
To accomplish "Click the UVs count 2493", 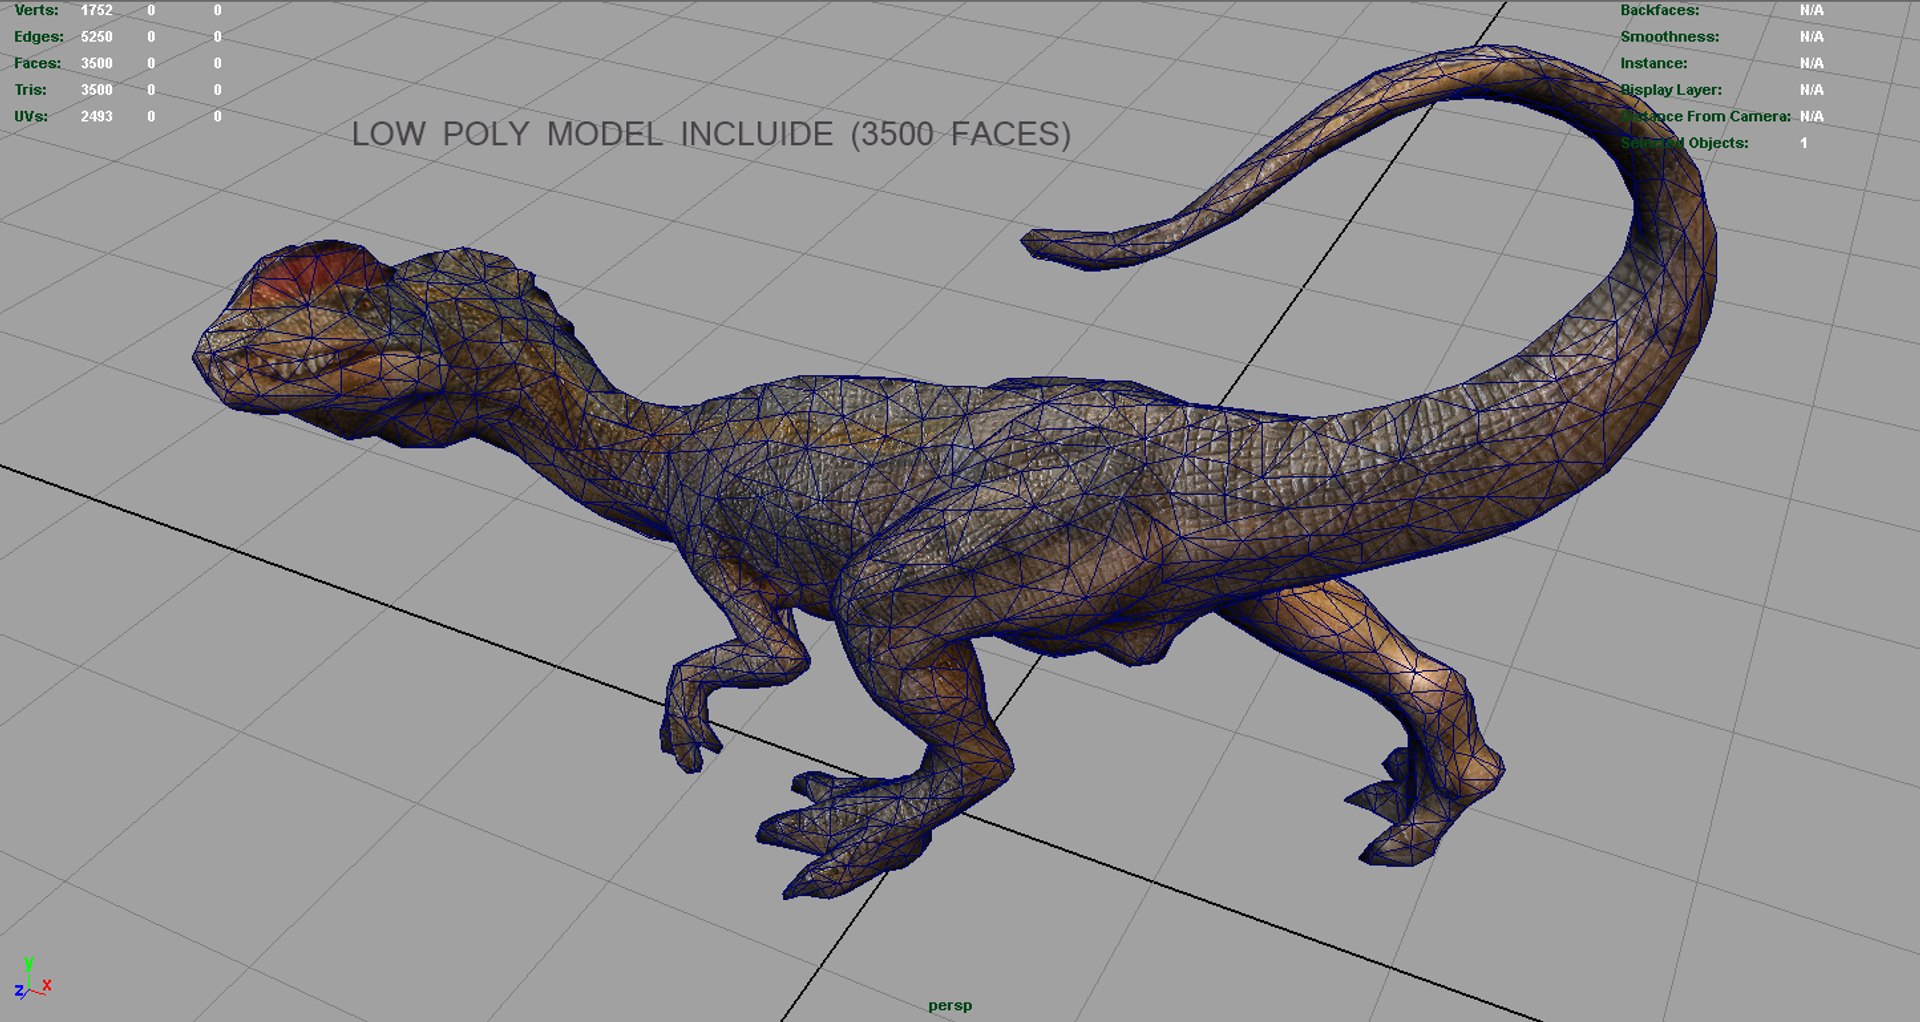I will [x=96, y=116].
